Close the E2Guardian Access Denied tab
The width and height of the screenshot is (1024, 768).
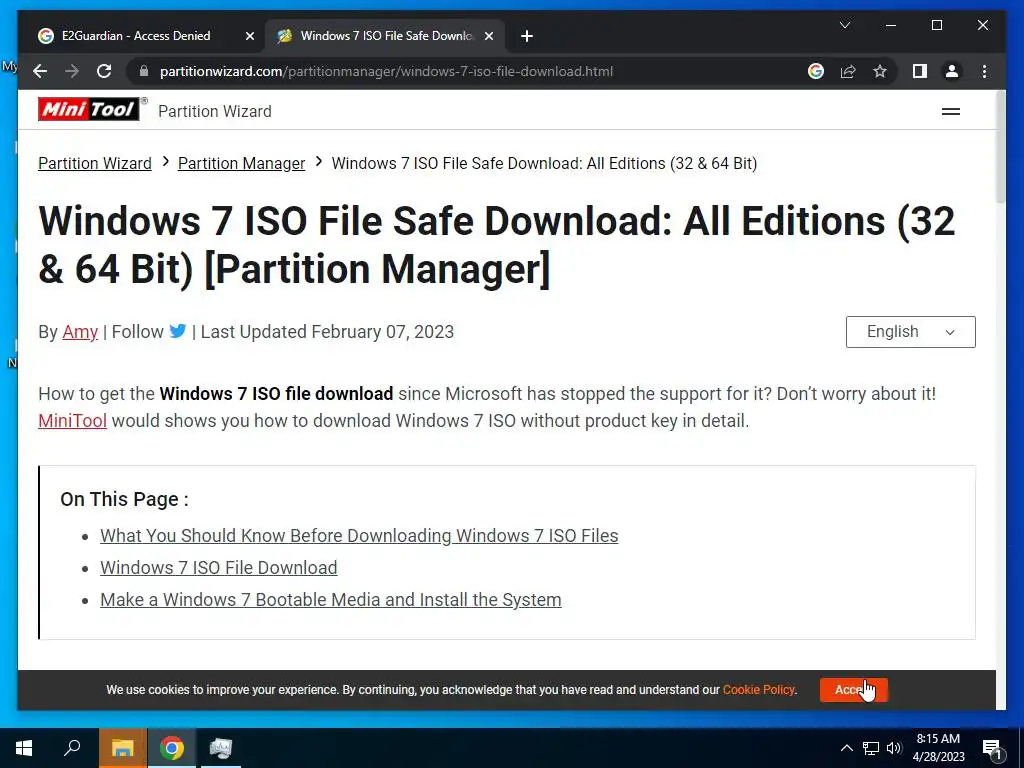(249, 36)
